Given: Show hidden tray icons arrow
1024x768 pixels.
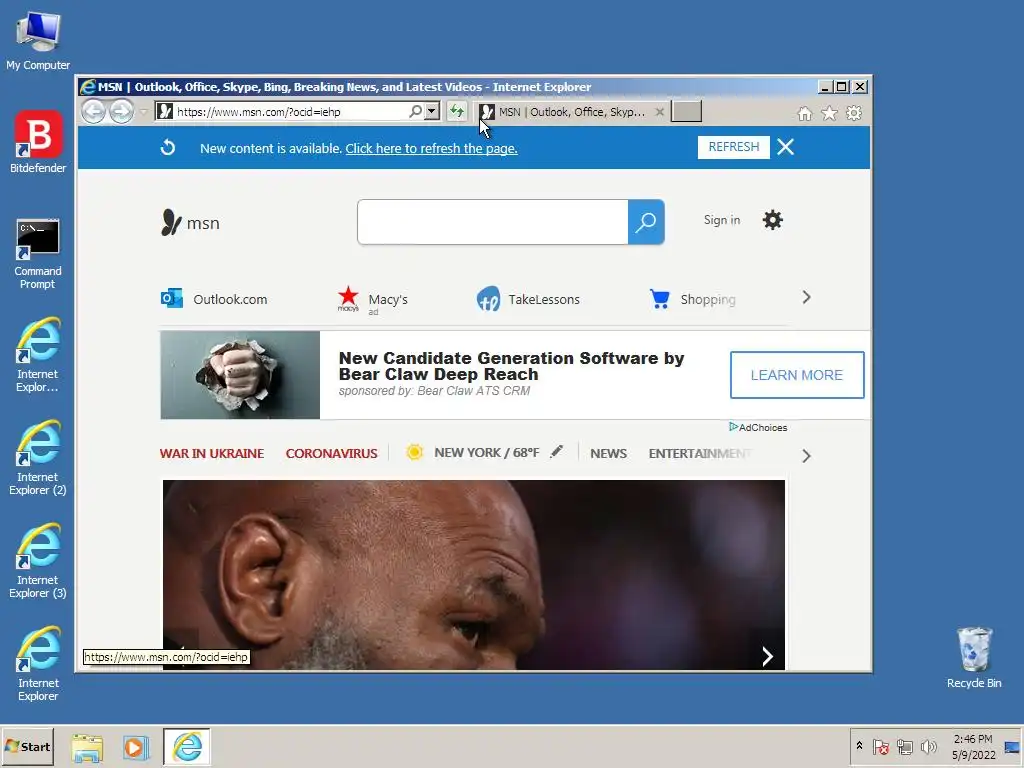Looking at the screenshot, I should pyautogui.click(x=859, y=746).
